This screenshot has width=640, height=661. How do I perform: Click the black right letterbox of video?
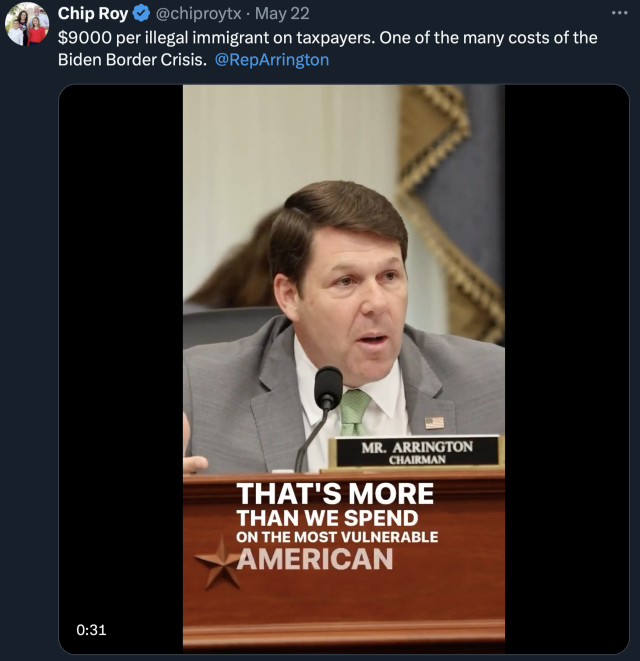click(567, 369)
